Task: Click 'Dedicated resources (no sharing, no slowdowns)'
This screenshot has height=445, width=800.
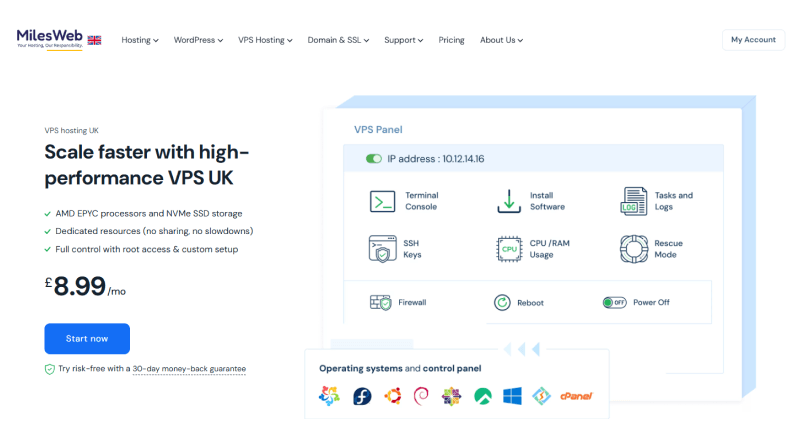Action: (154, 231)
